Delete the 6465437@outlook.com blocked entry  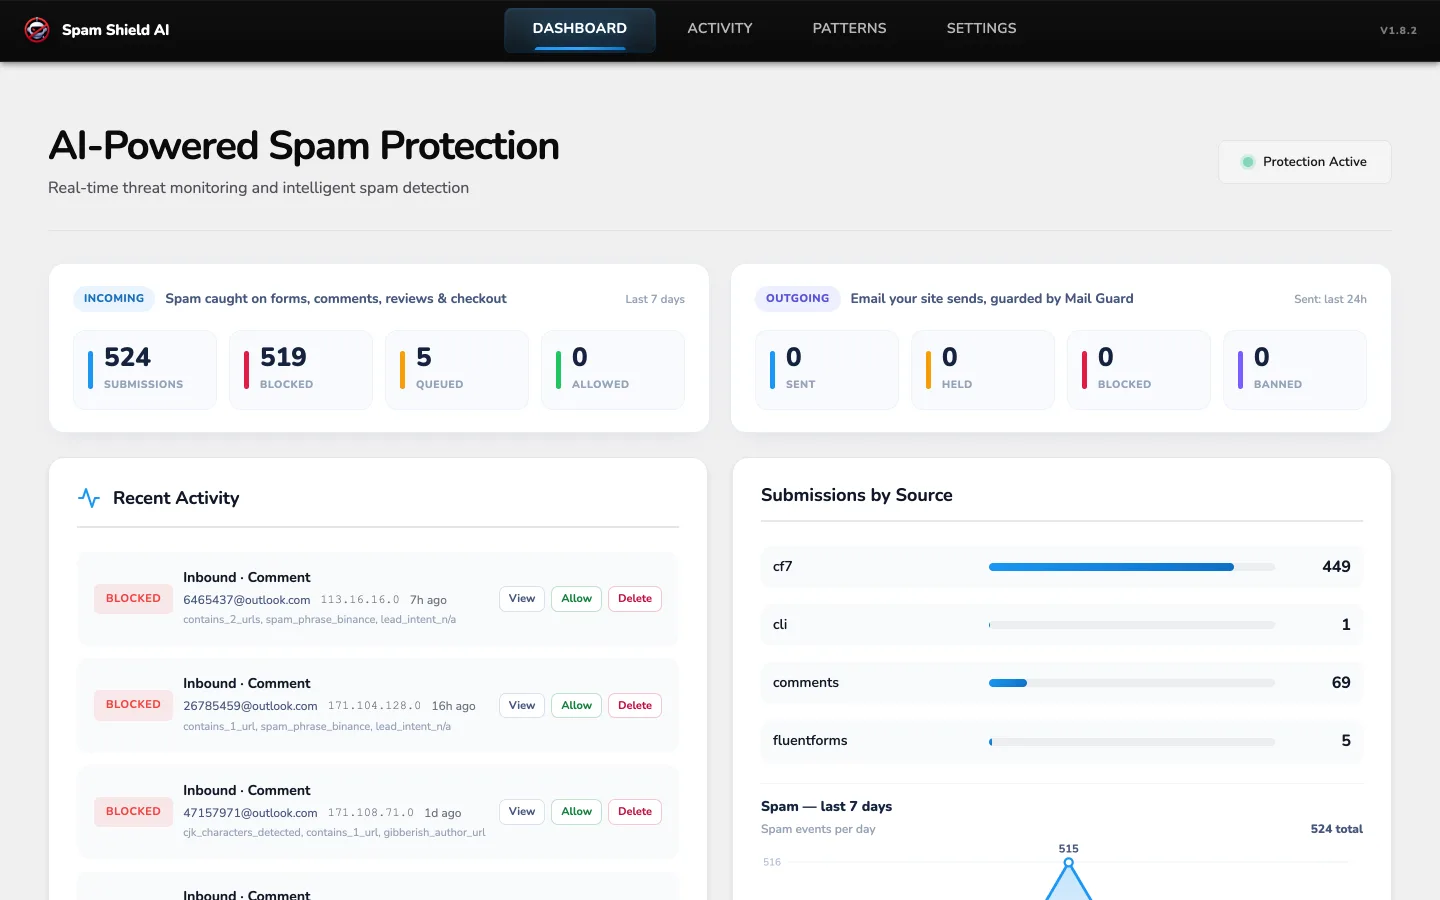point(635,599)
